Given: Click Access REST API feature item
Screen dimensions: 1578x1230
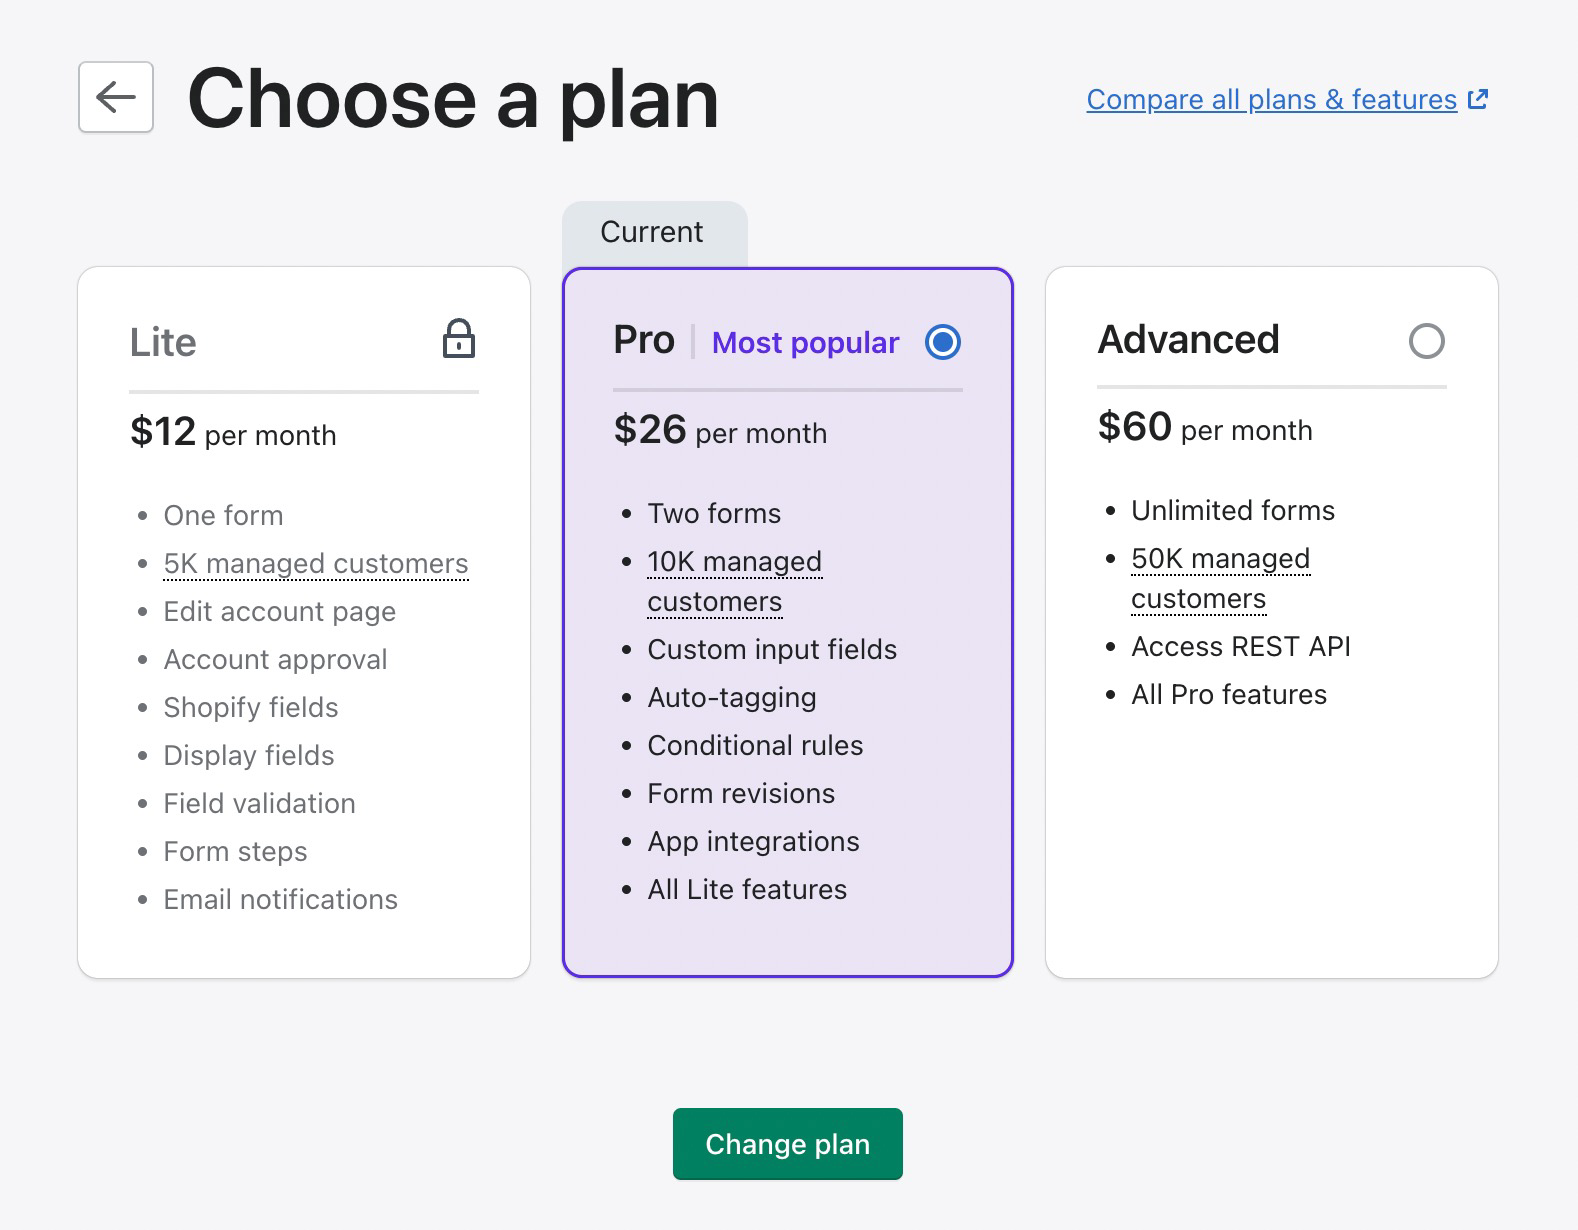Looking at the screenshot, I should [1240, 647].
